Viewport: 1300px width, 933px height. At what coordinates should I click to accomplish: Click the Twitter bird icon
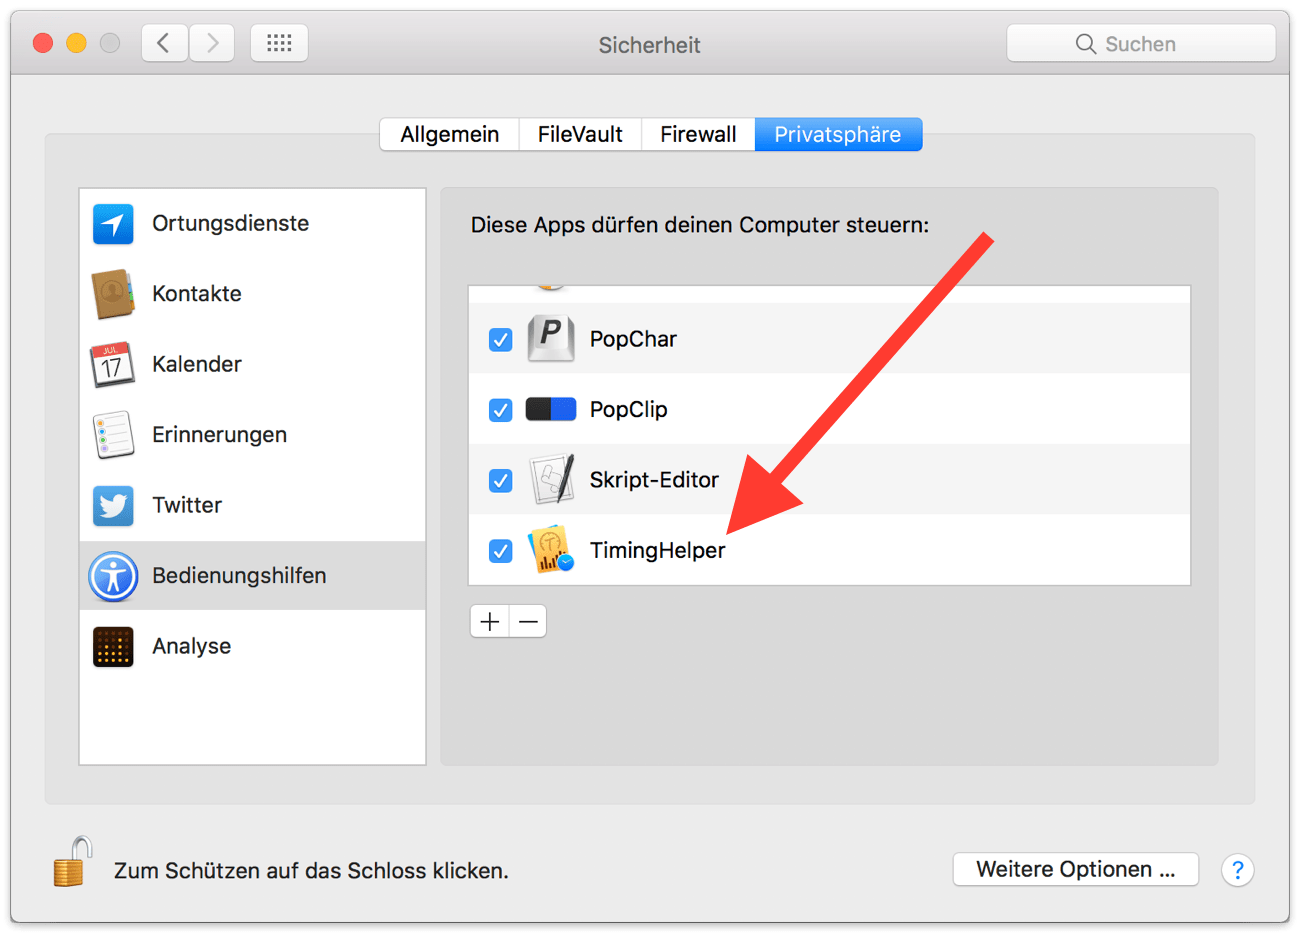pyautogui.click(x=113, y=506)
